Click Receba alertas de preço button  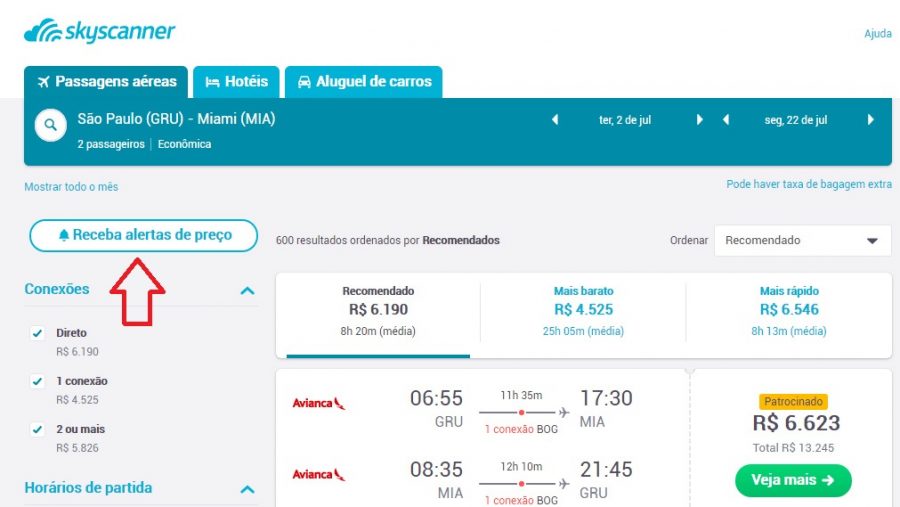click(x=143, y=235)
